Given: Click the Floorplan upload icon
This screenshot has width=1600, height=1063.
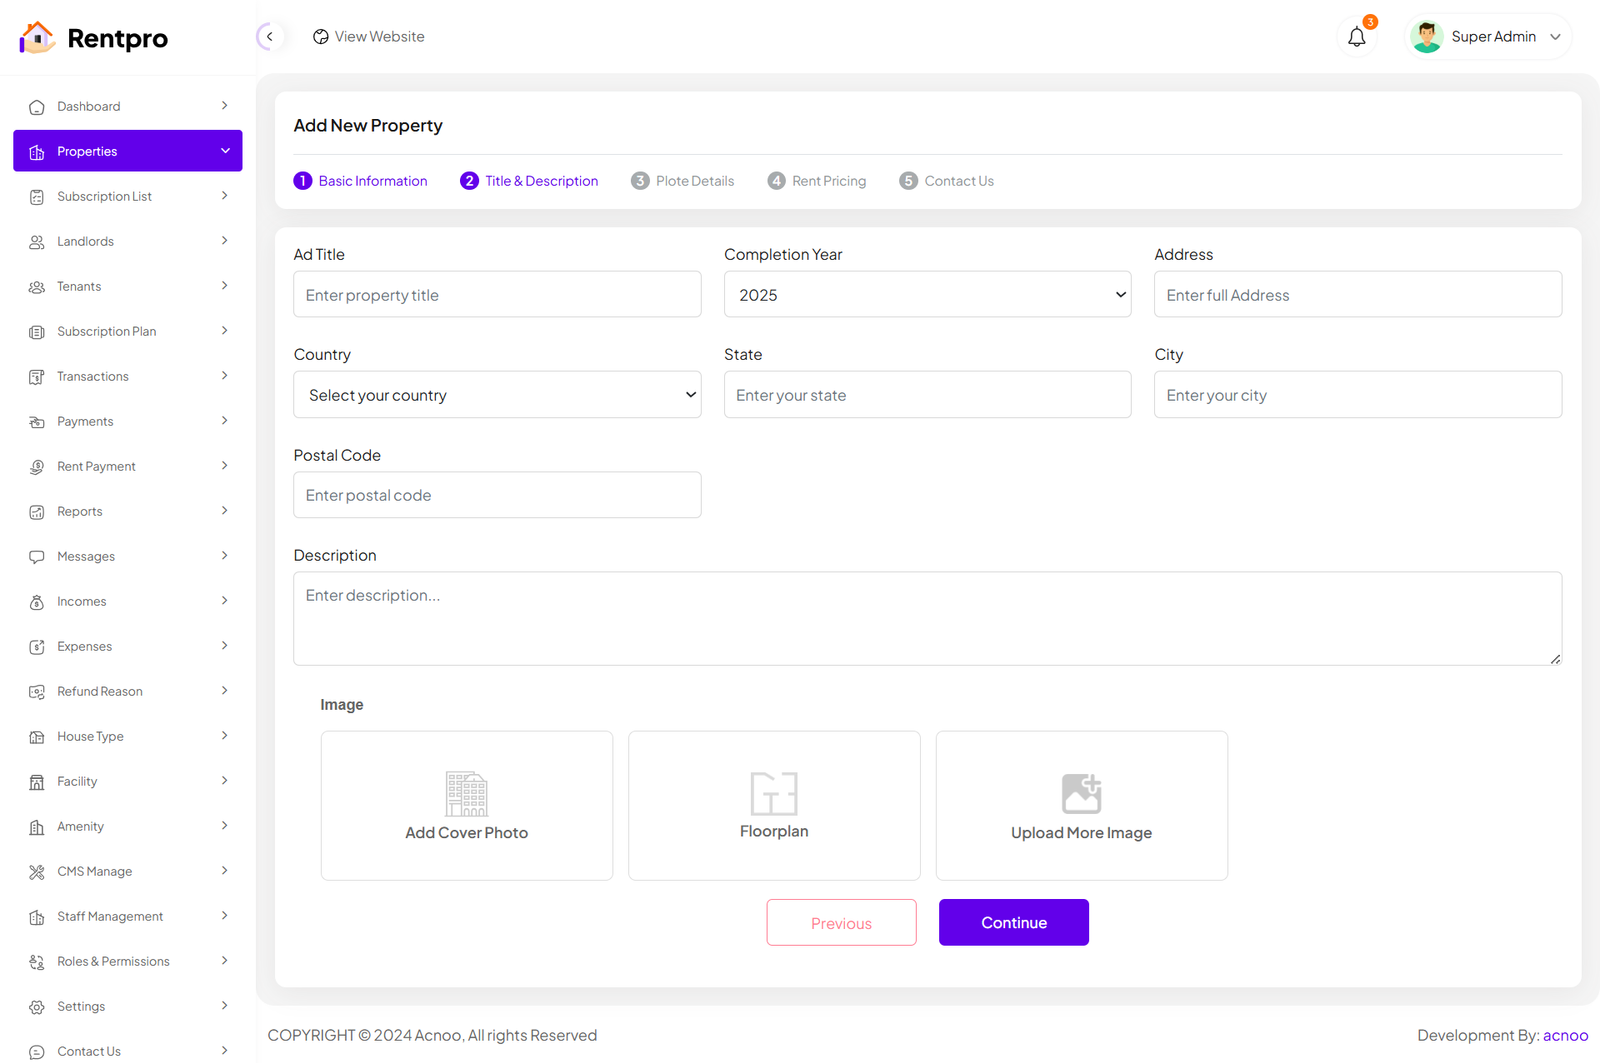Looking at the screenshot, I should [x=773, y=794].
